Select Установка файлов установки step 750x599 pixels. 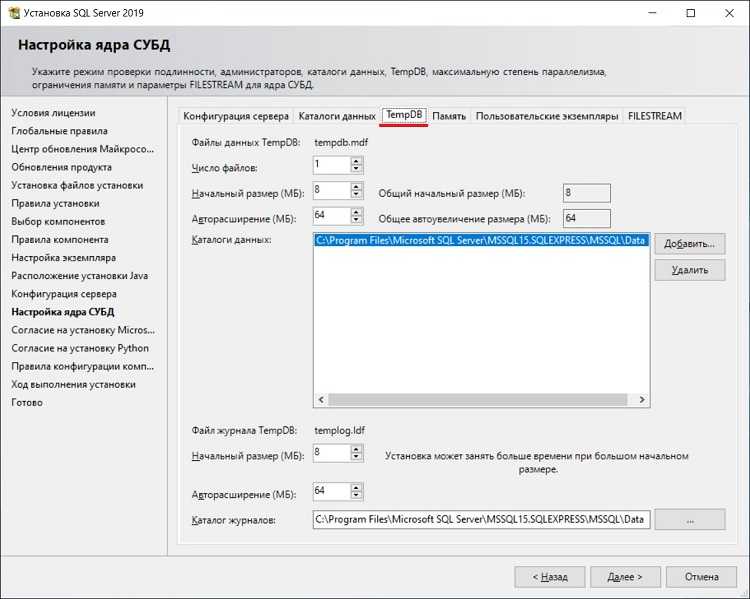[x=77, y=186]
